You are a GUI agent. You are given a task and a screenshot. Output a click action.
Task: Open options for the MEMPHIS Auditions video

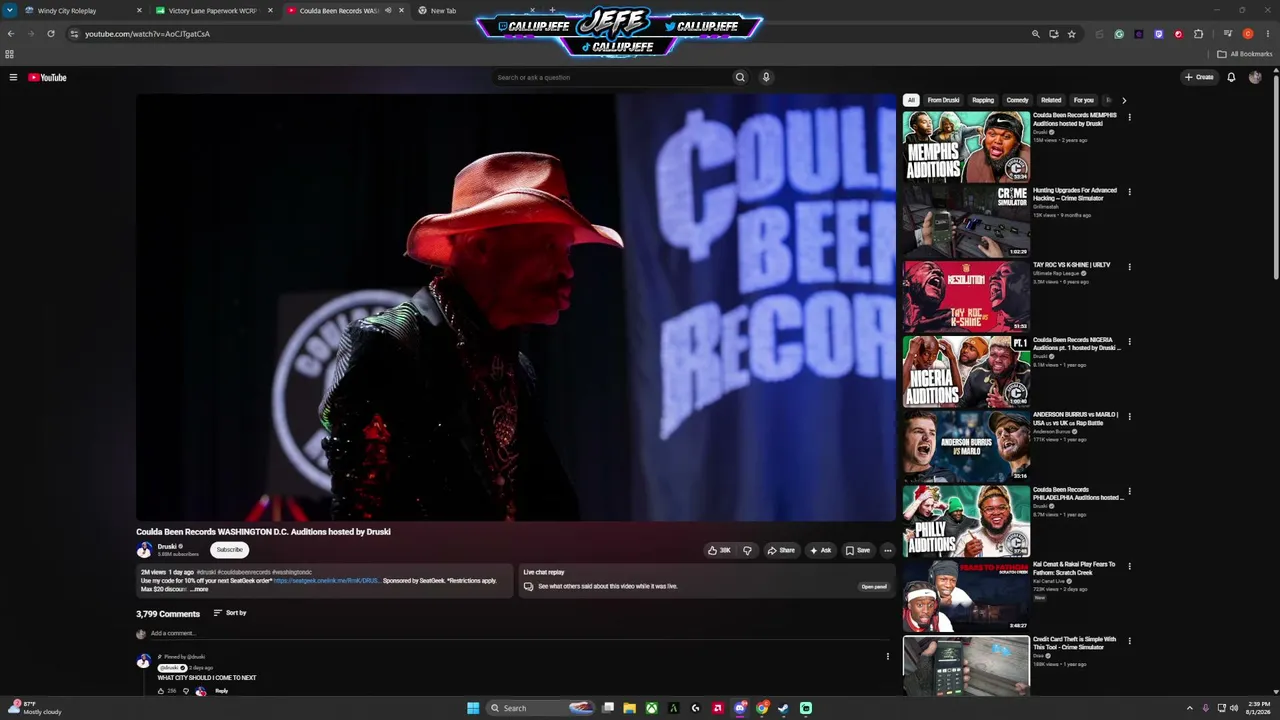1130,117
